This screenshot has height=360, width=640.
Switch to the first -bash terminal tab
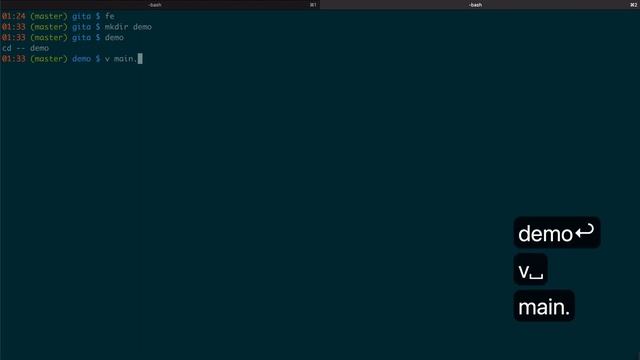pyautogui.click(x=160, y=4)
